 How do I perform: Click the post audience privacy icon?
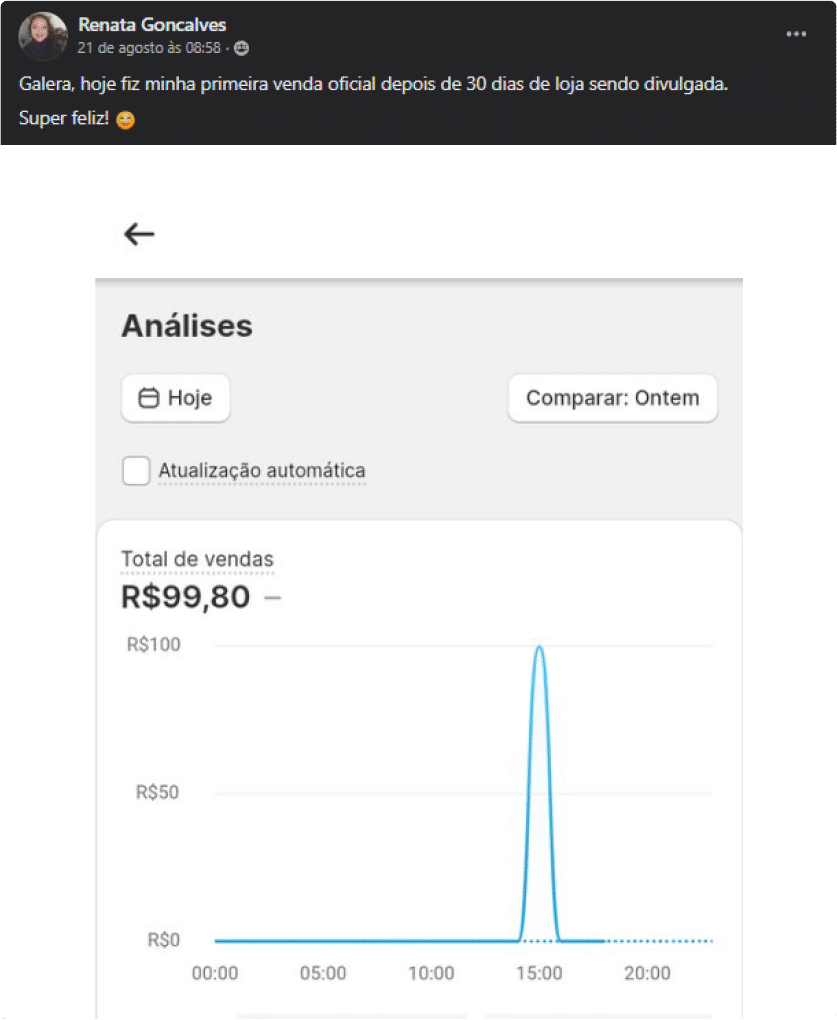pyautogui.click(x=241, y=48)
